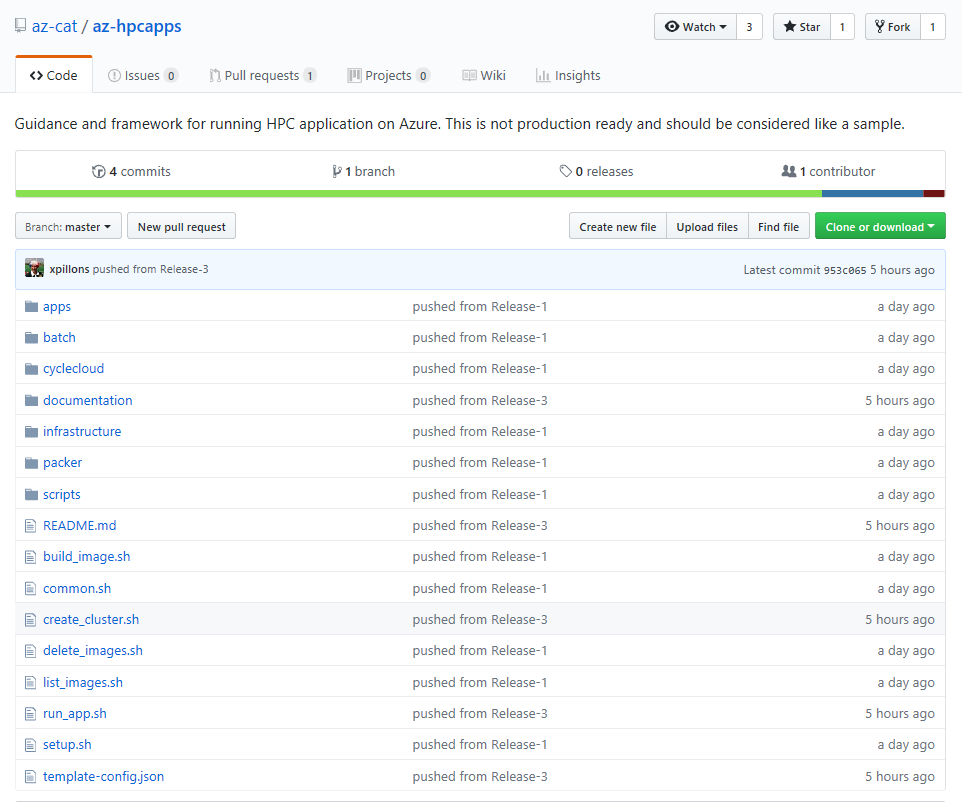
Task: Expand the Clone or download menu
Action: (x=880, y=226)
